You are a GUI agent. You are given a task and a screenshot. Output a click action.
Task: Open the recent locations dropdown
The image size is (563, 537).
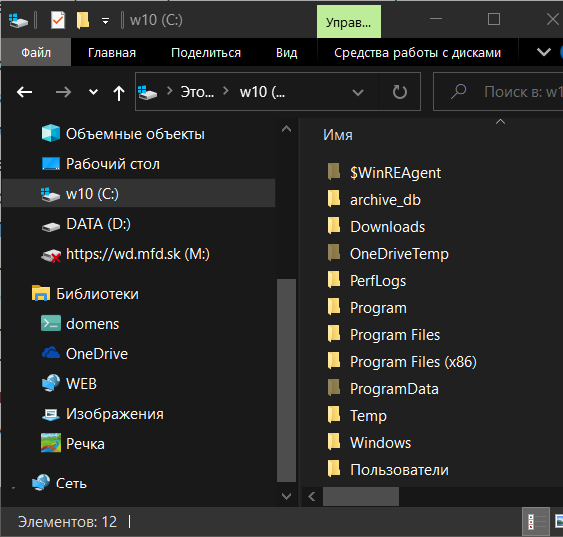(x=93, y=92)
